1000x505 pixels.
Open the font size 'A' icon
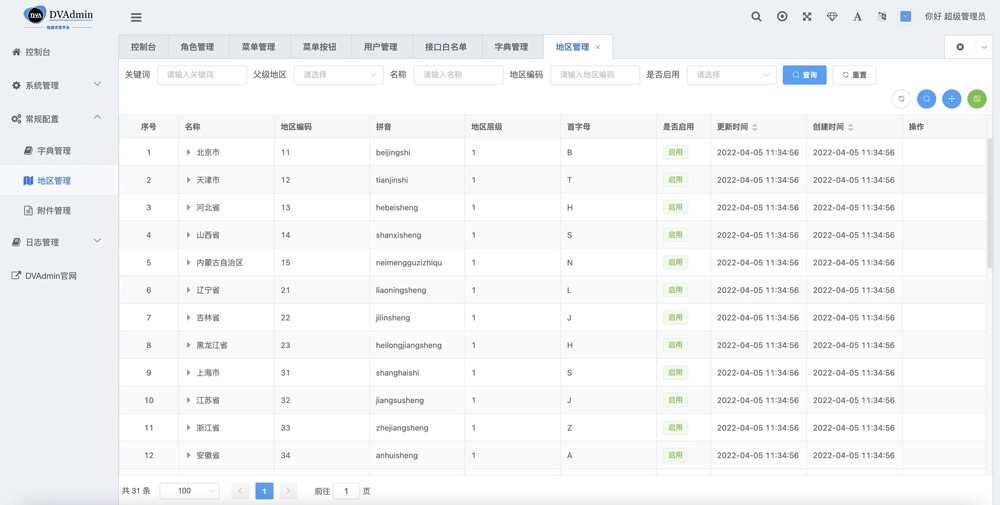click(x=857, y=17)
